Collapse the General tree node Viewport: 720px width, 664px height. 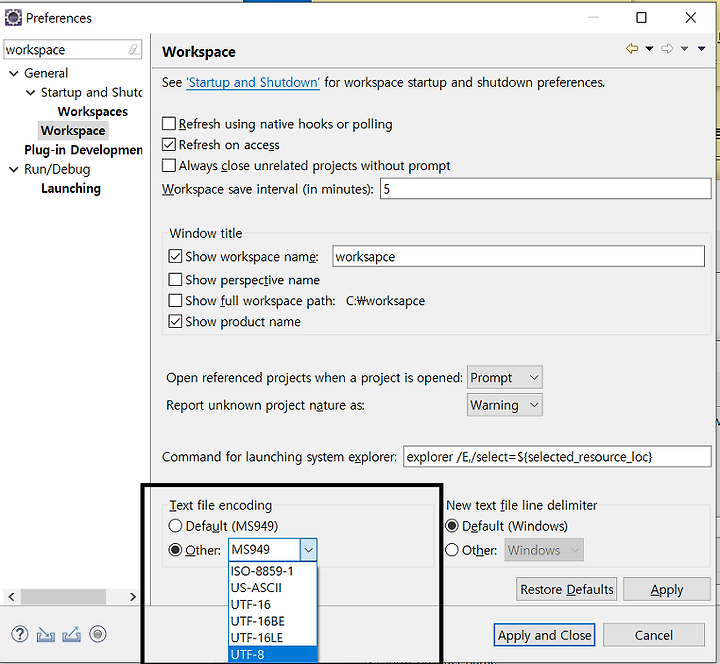pyautogui.click(x=14, y=73)
